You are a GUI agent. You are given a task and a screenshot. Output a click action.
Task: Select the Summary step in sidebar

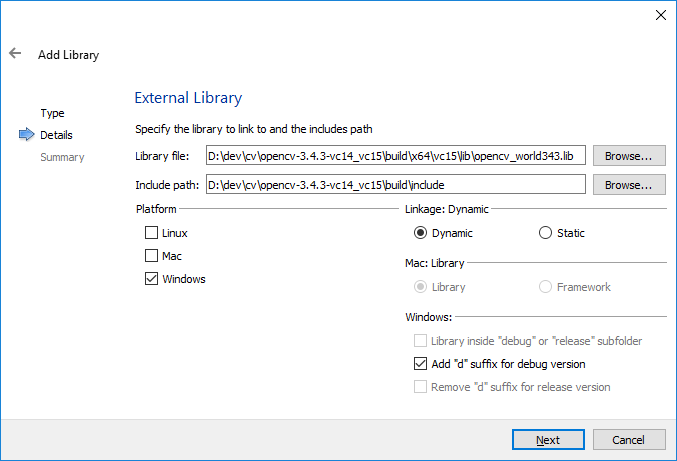[62, 157]
